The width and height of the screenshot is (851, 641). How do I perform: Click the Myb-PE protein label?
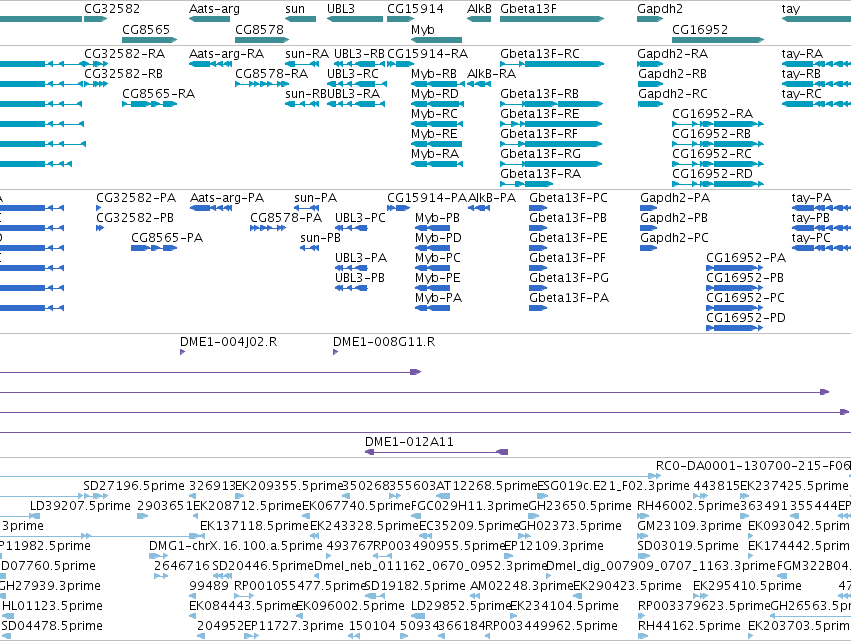438,278
